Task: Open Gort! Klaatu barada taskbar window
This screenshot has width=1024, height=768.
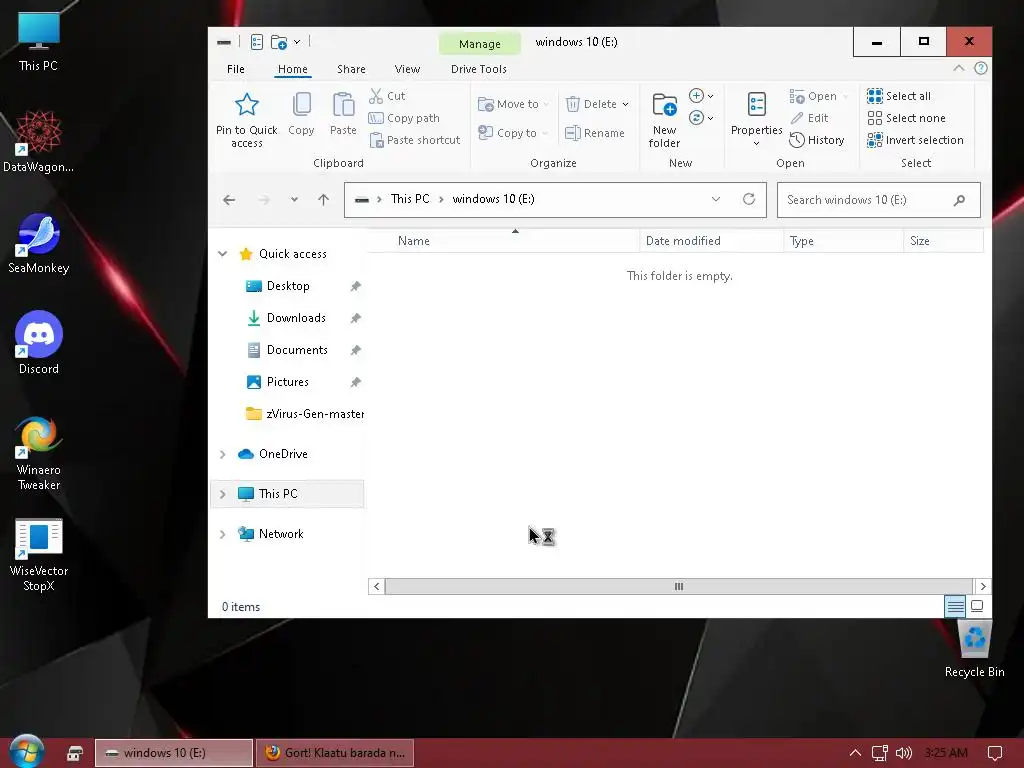Action: point(335,753)
